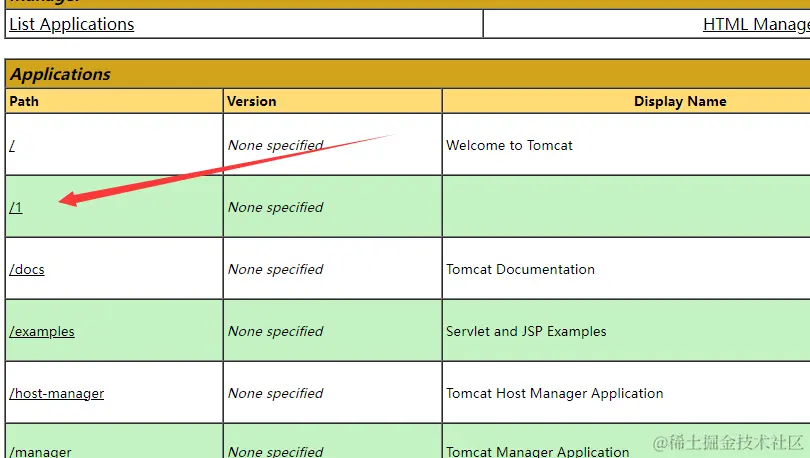Select the Tomcat Documentation display name
This screenshot has height=458, width=810.
(x=520, y=270)
